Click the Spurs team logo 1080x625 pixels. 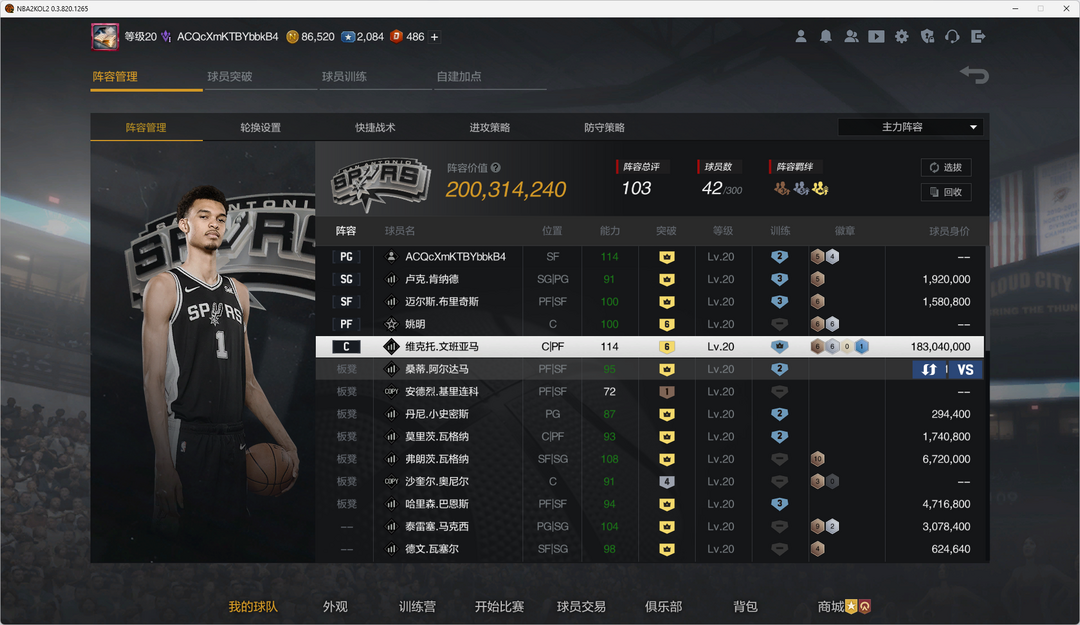pos(381,184)
